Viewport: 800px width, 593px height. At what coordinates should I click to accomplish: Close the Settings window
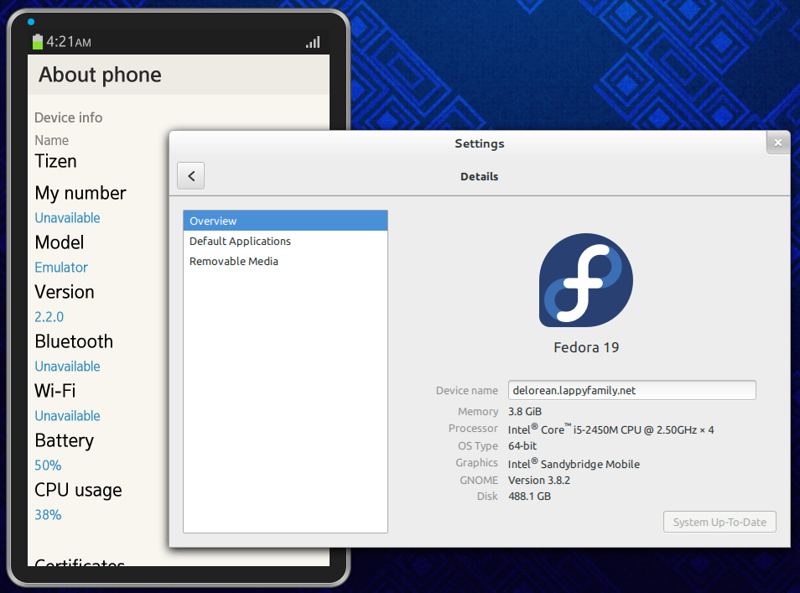pyautogui.click(x=778, y=143)
